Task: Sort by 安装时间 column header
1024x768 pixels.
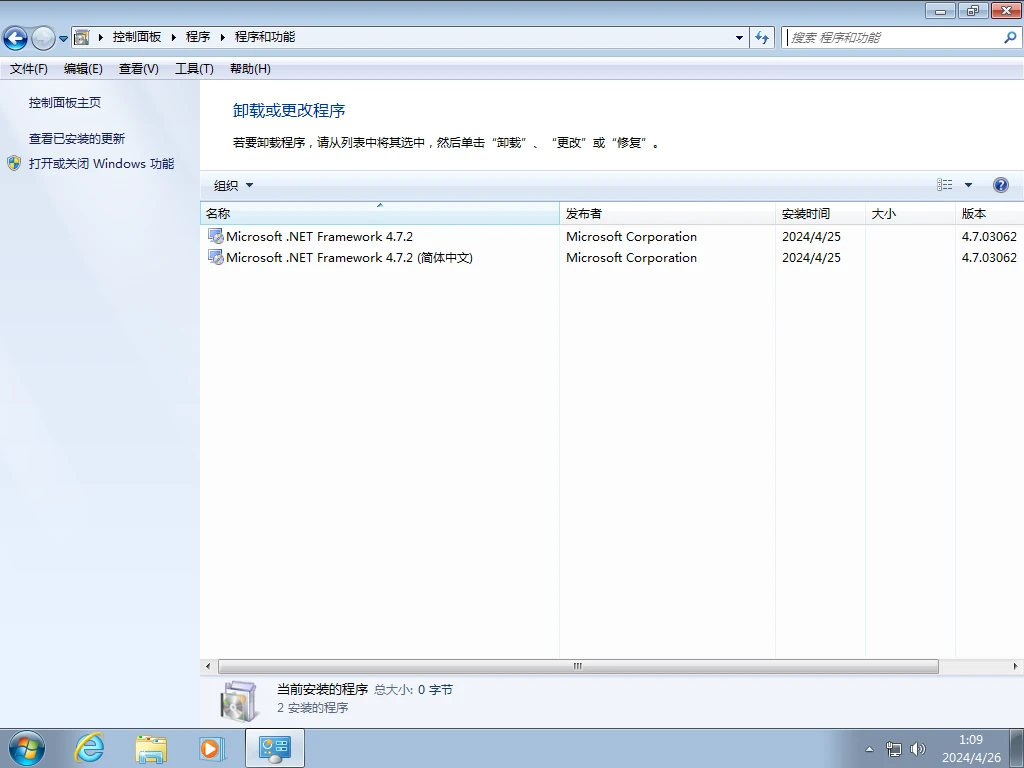Action: [820, 214]
